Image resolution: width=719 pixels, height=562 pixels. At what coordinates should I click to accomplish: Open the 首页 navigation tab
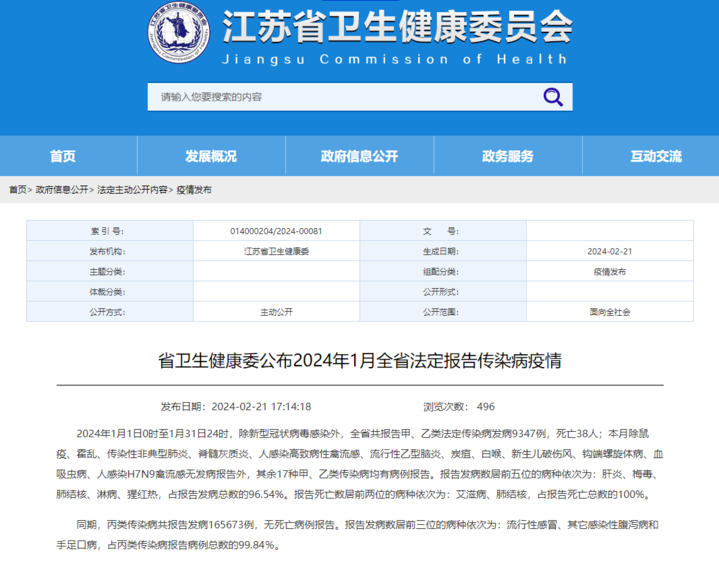(x=63, y=156)
